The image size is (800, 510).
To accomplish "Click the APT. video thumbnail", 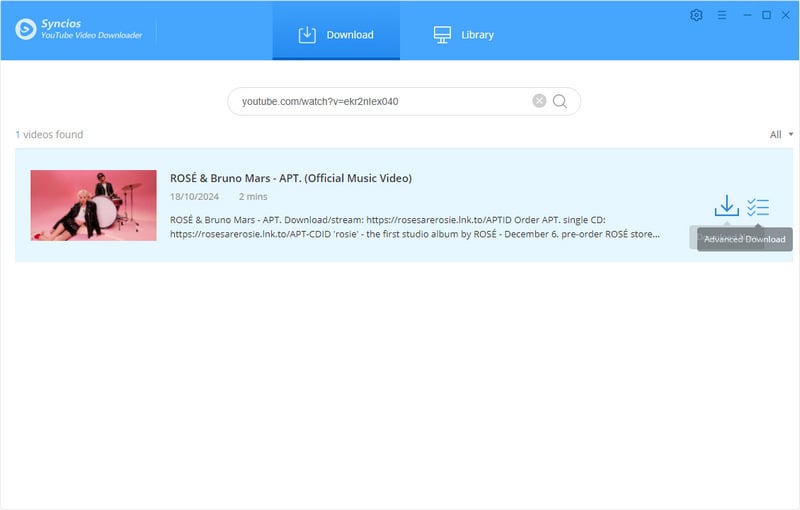I will (93, 205).
